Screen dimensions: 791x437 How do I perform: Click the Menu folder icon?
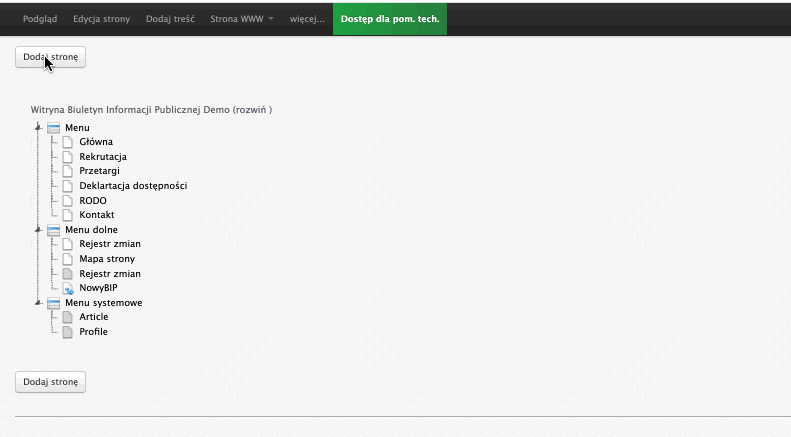pyautogui.click(x=53, y=128)
